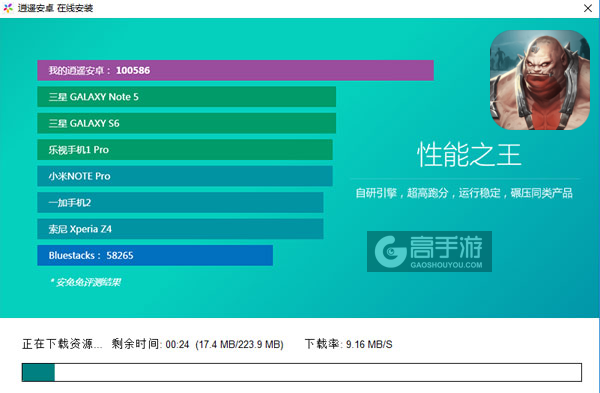Click the 小米NOTE Pro benchmark bar

[x=185, y=176]
